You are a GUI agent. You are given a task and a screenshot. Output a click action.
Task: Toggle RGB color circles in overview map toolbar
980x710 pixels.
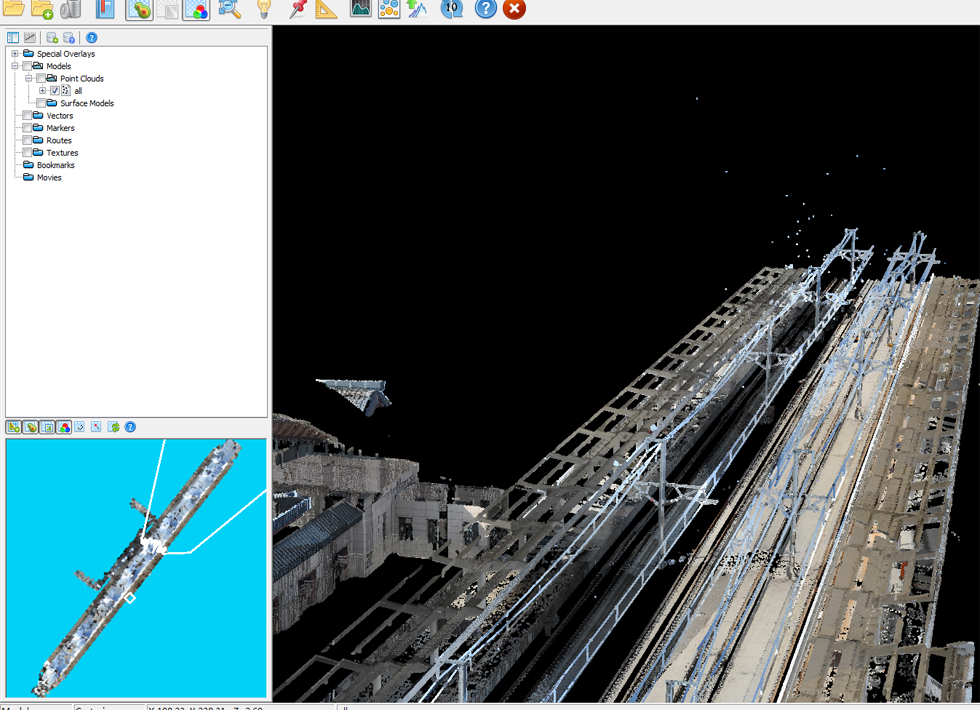point(63,427)
